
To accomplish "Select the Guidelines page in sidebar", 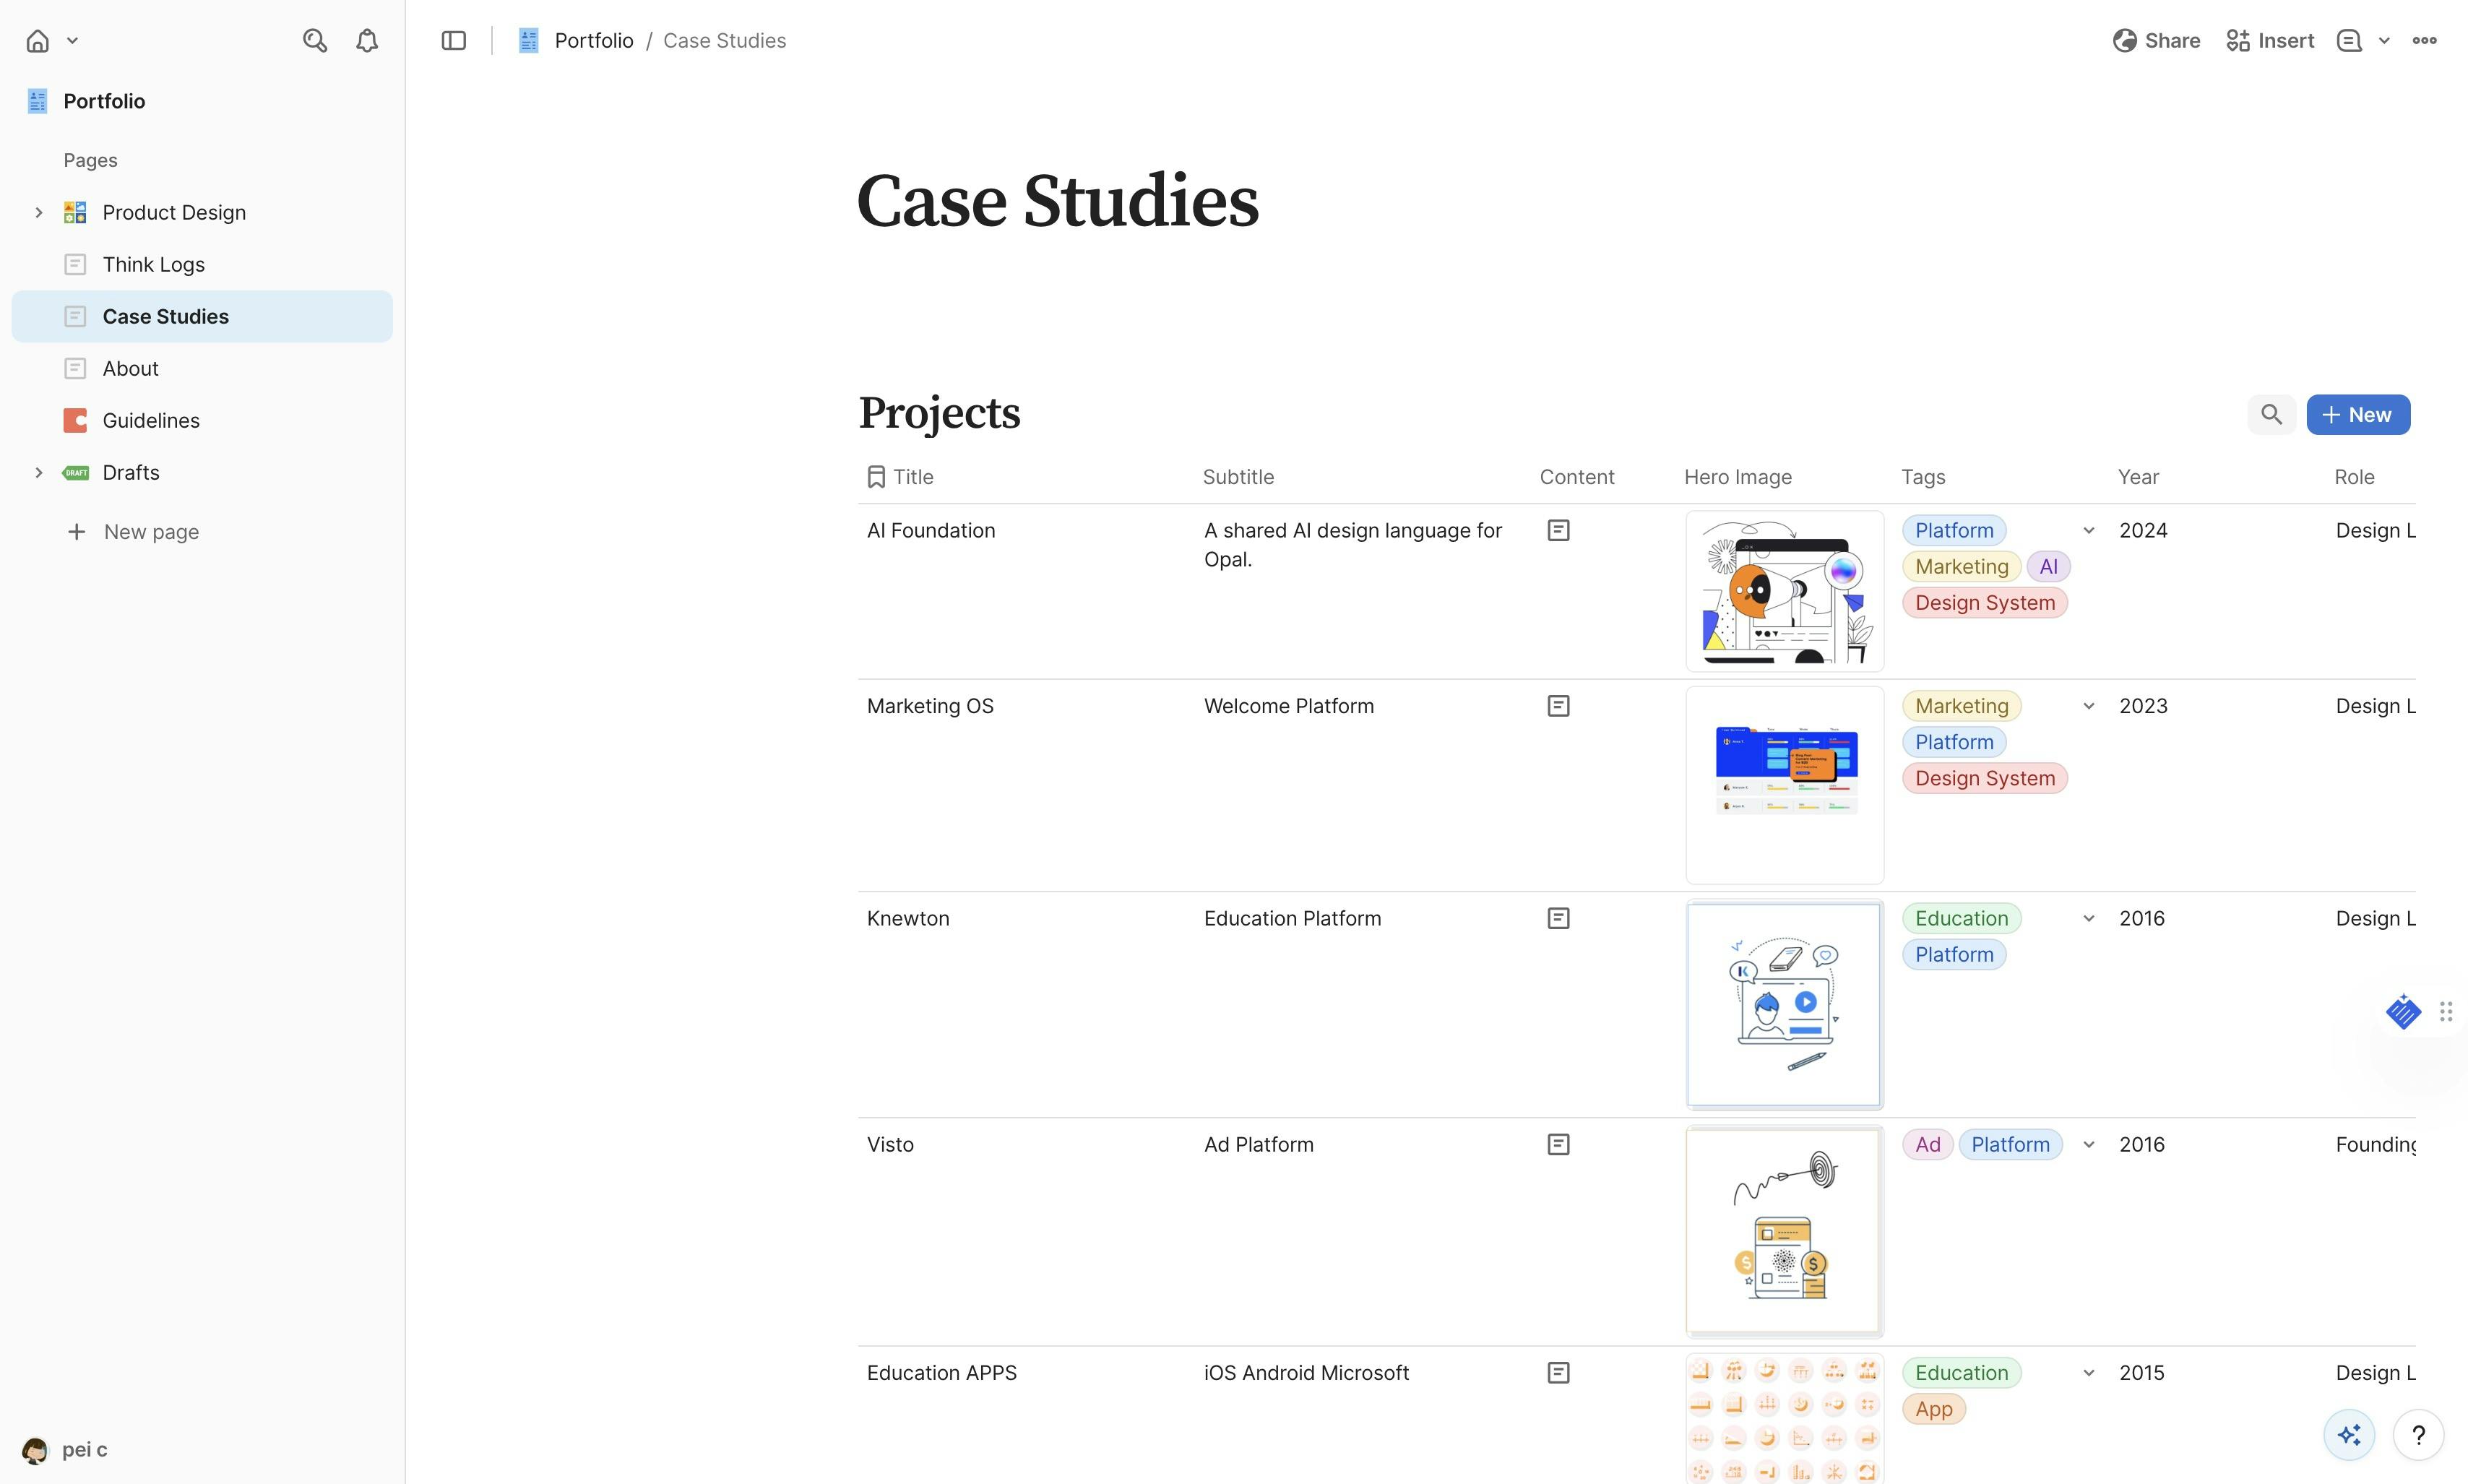I will (151, 421).
